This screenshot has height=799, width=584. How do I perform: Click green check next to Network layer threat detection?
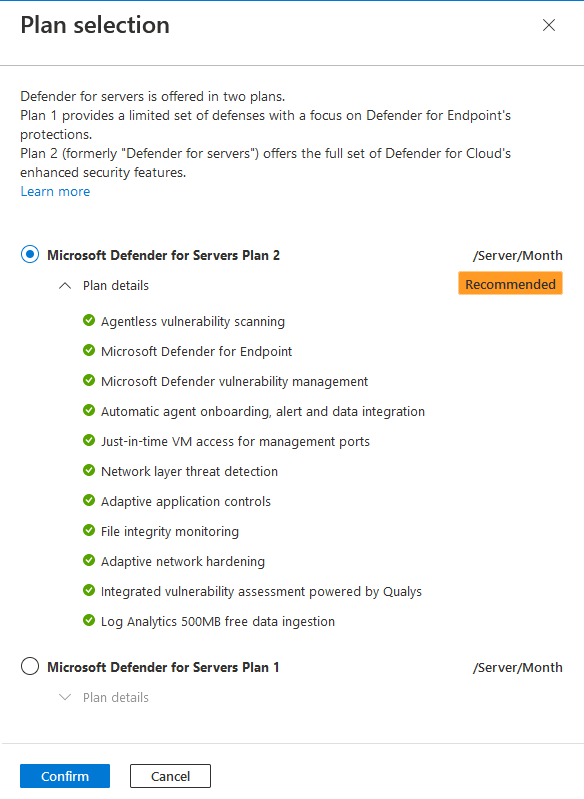[89, 470]
